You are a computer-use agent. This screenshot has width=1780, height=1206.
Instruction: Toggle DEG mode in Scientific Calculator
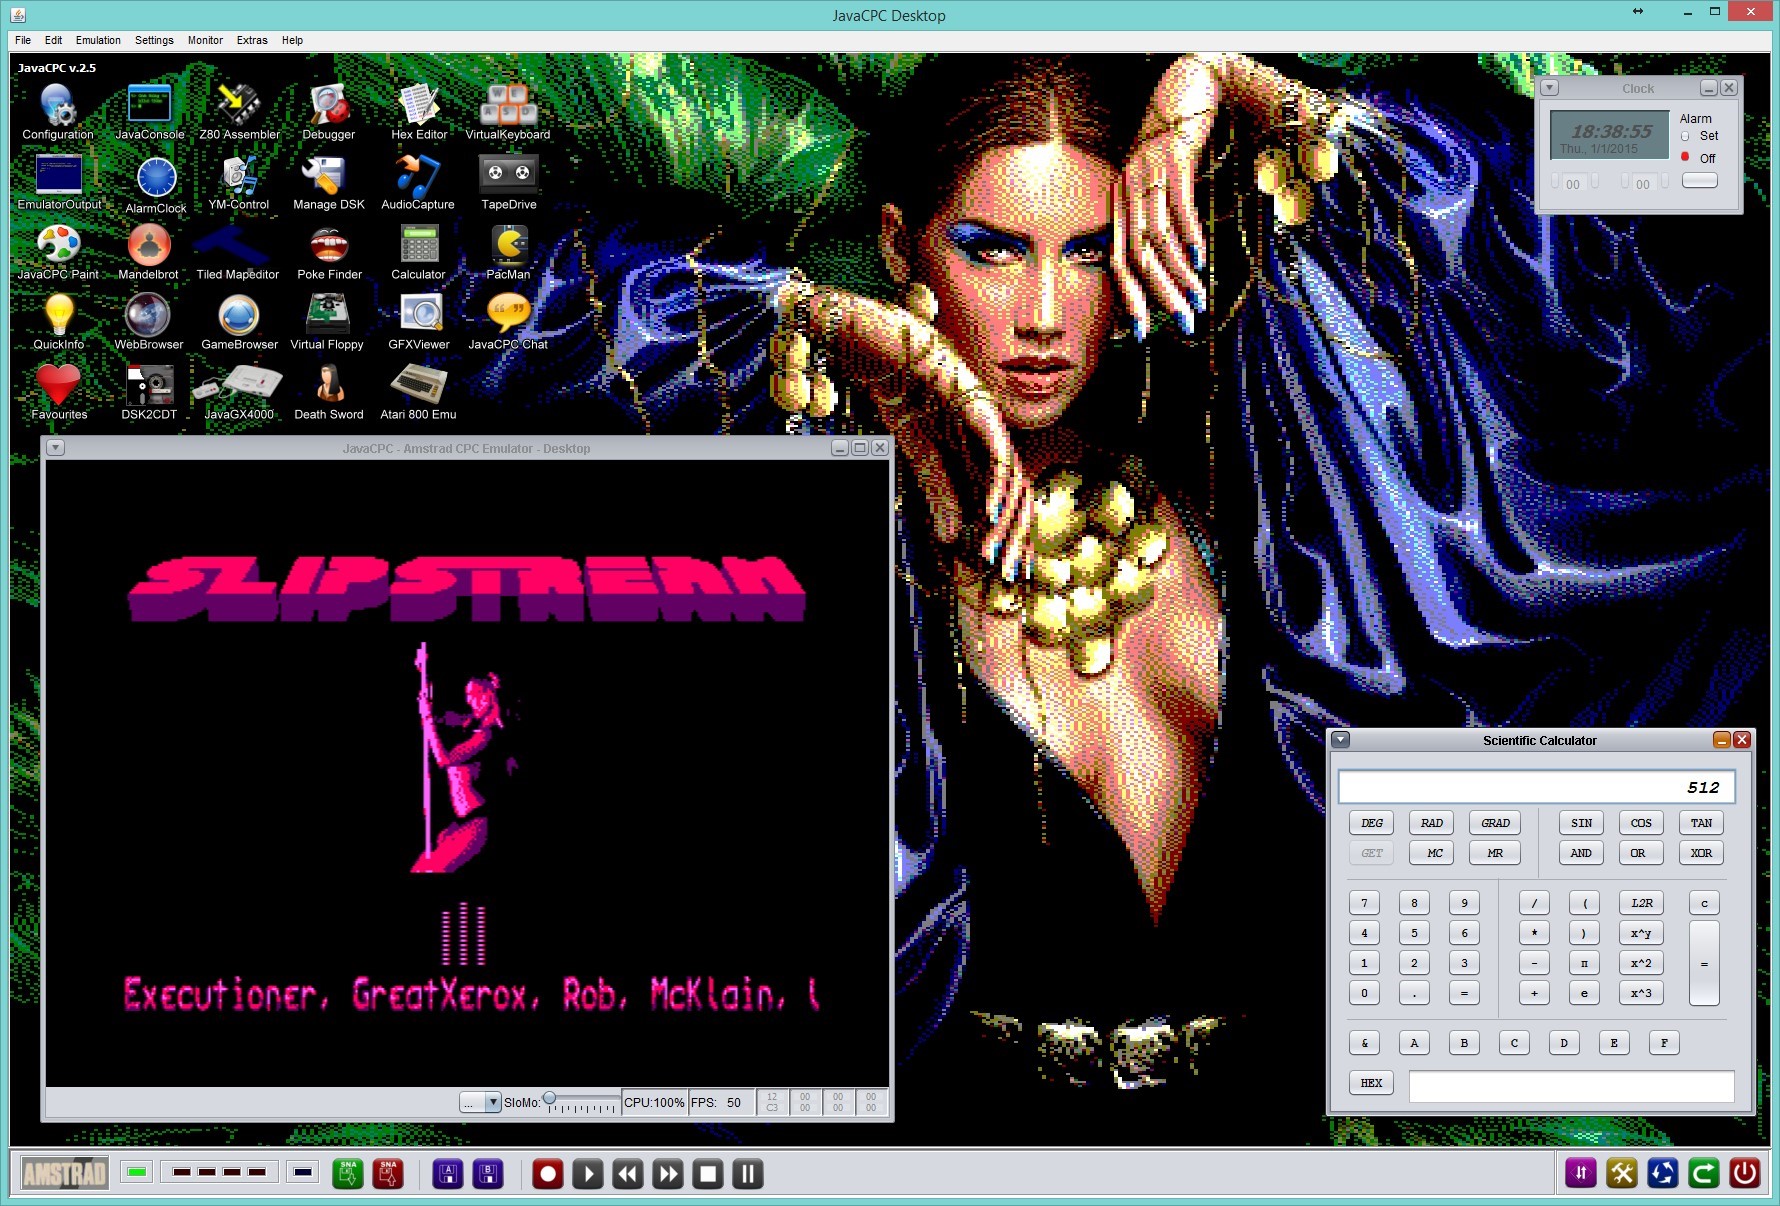point(1372,823)
